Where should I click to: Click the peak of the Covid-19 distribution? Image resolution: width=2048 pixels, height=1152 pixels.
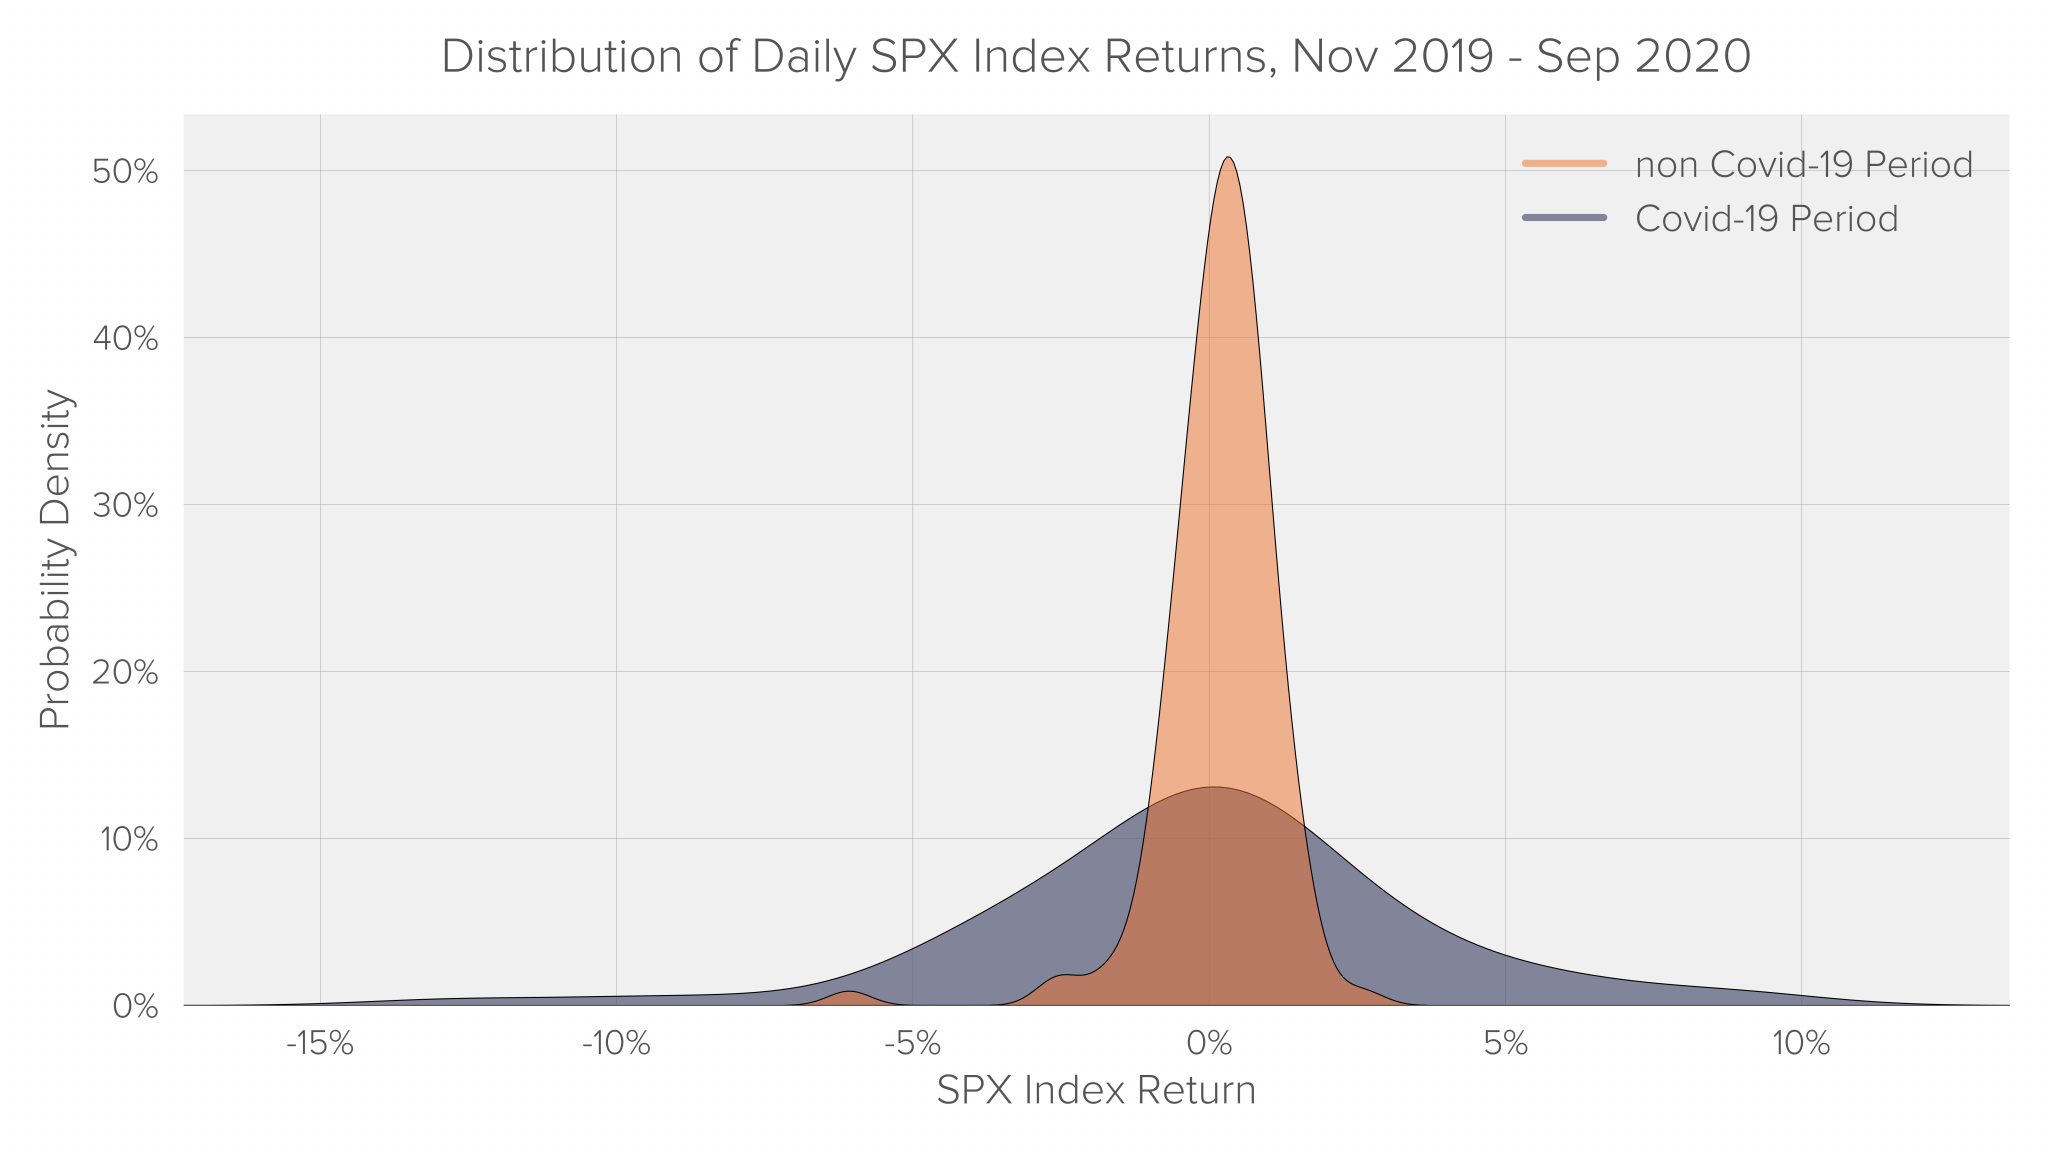(x=1212, y=789)
